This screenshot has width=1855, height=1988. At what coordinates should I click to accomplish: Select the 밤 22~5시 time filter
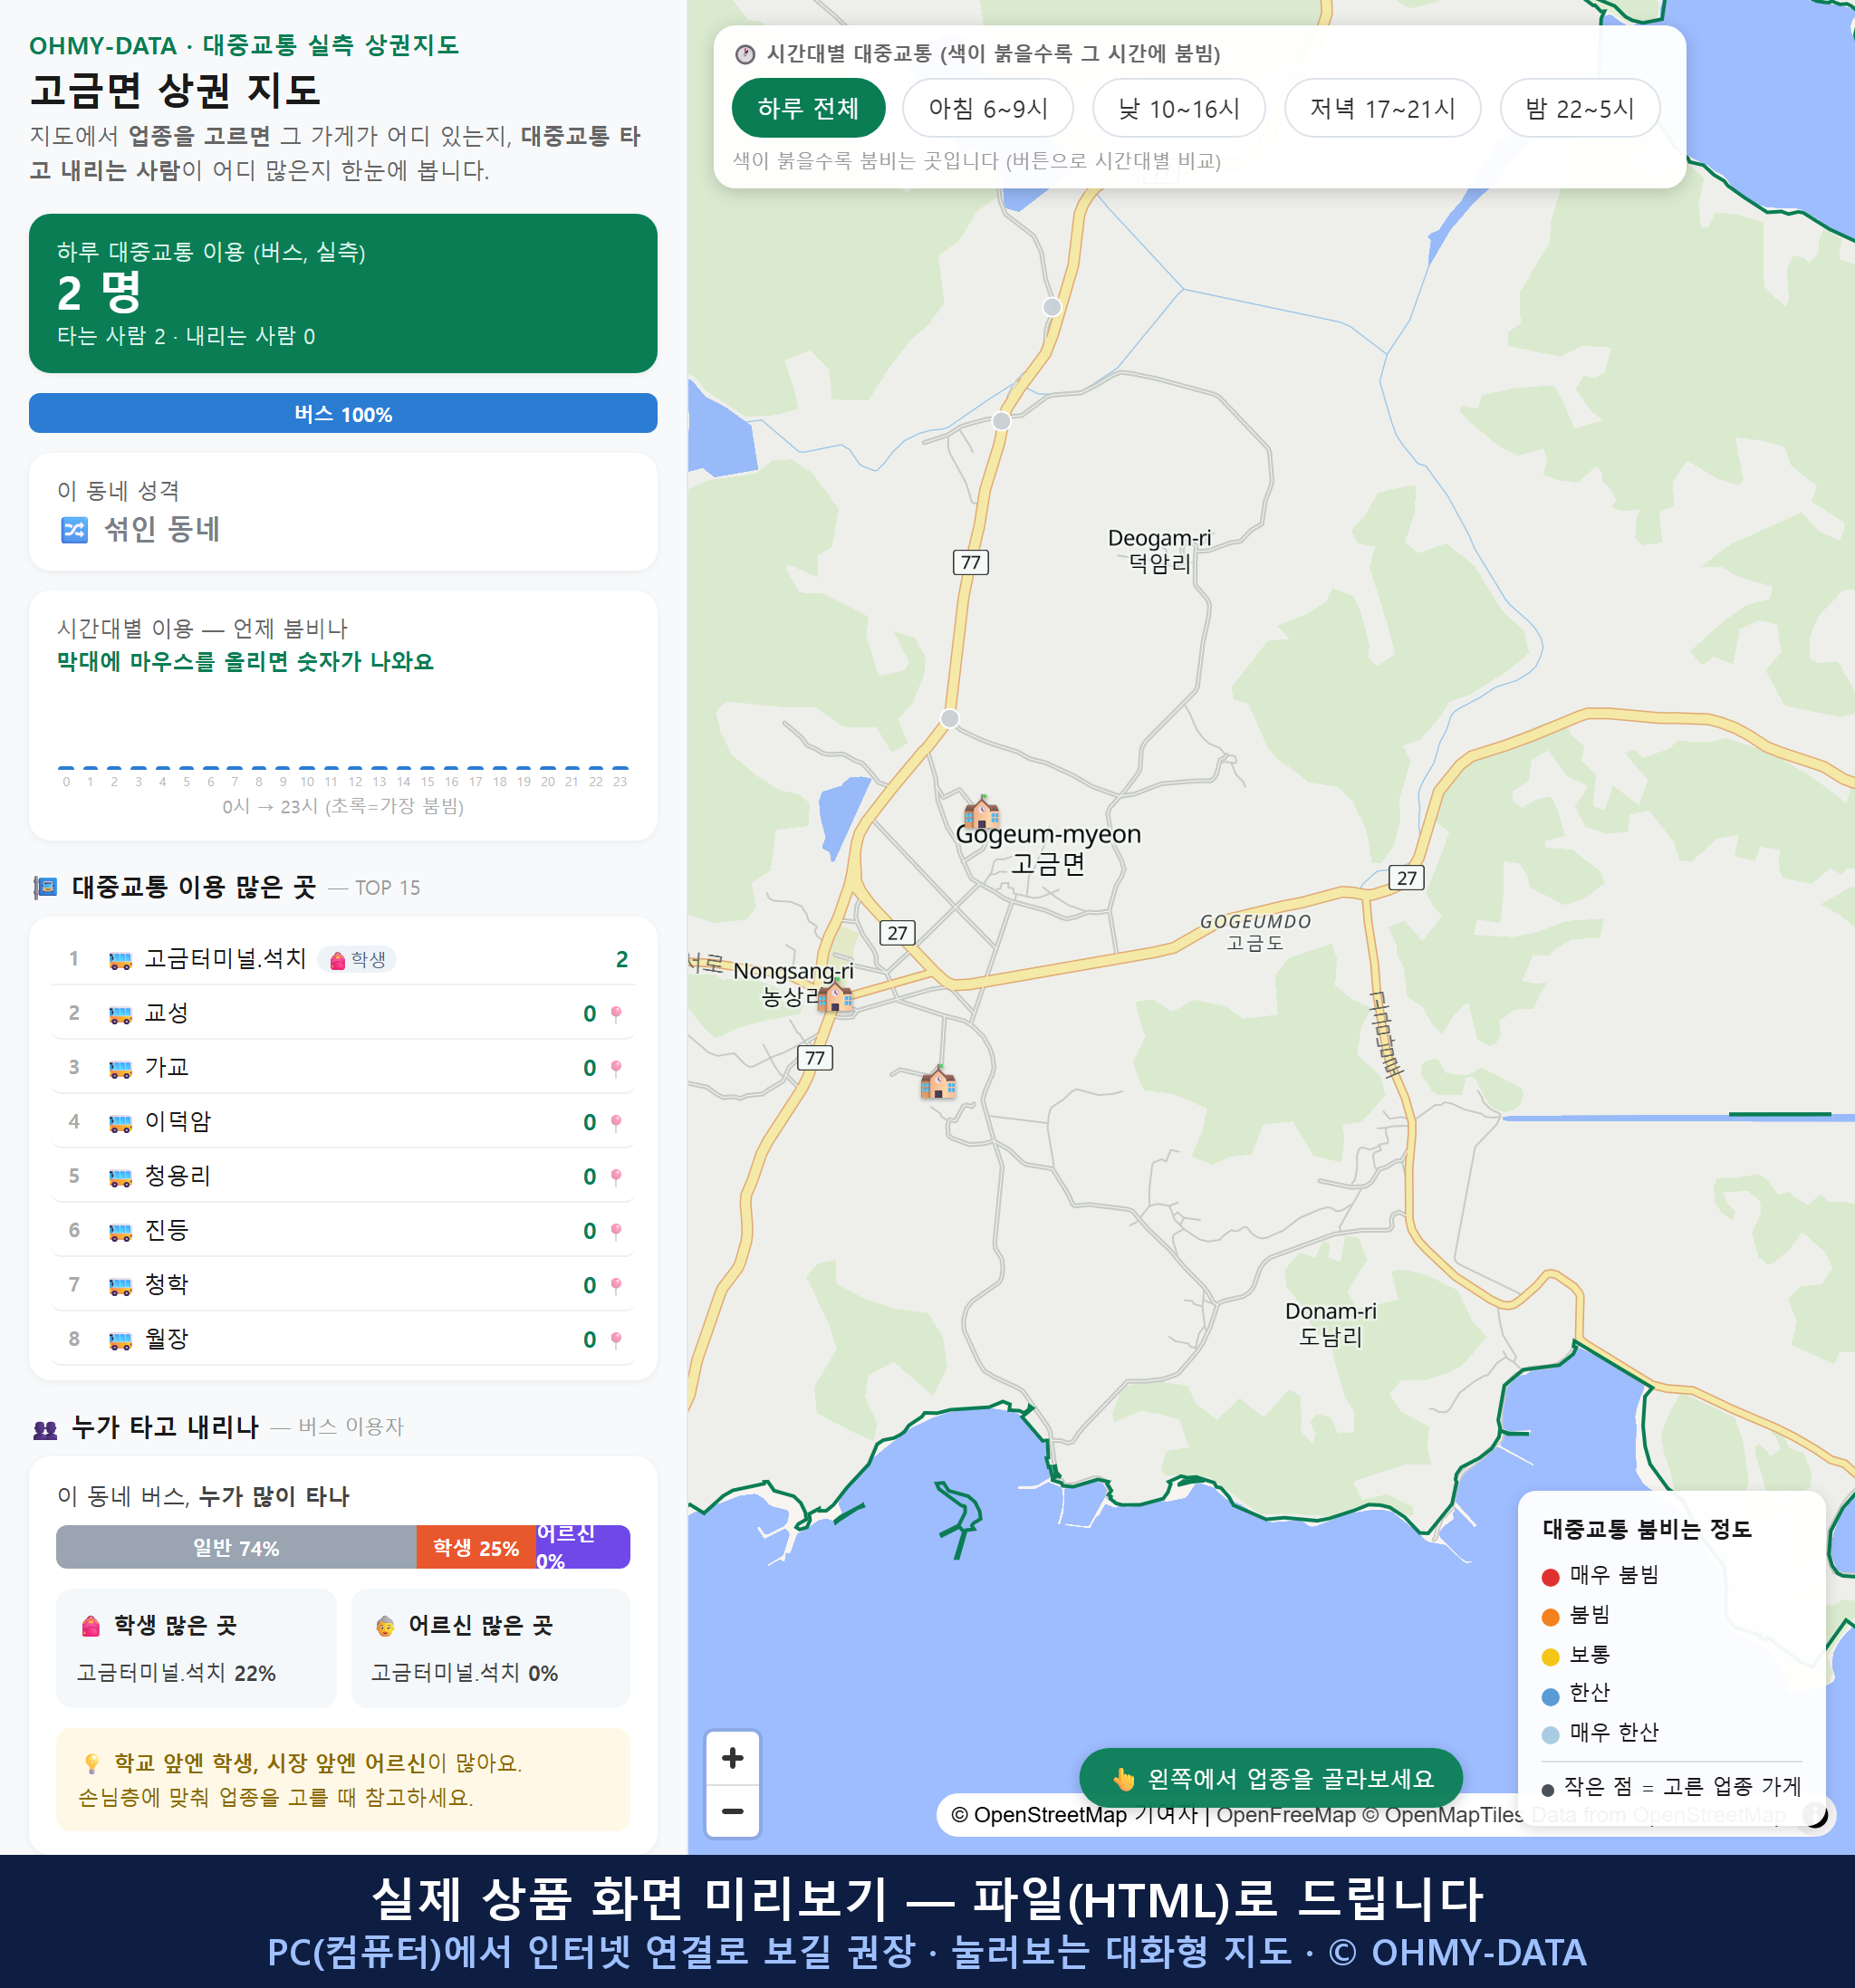pos(1579,108)
